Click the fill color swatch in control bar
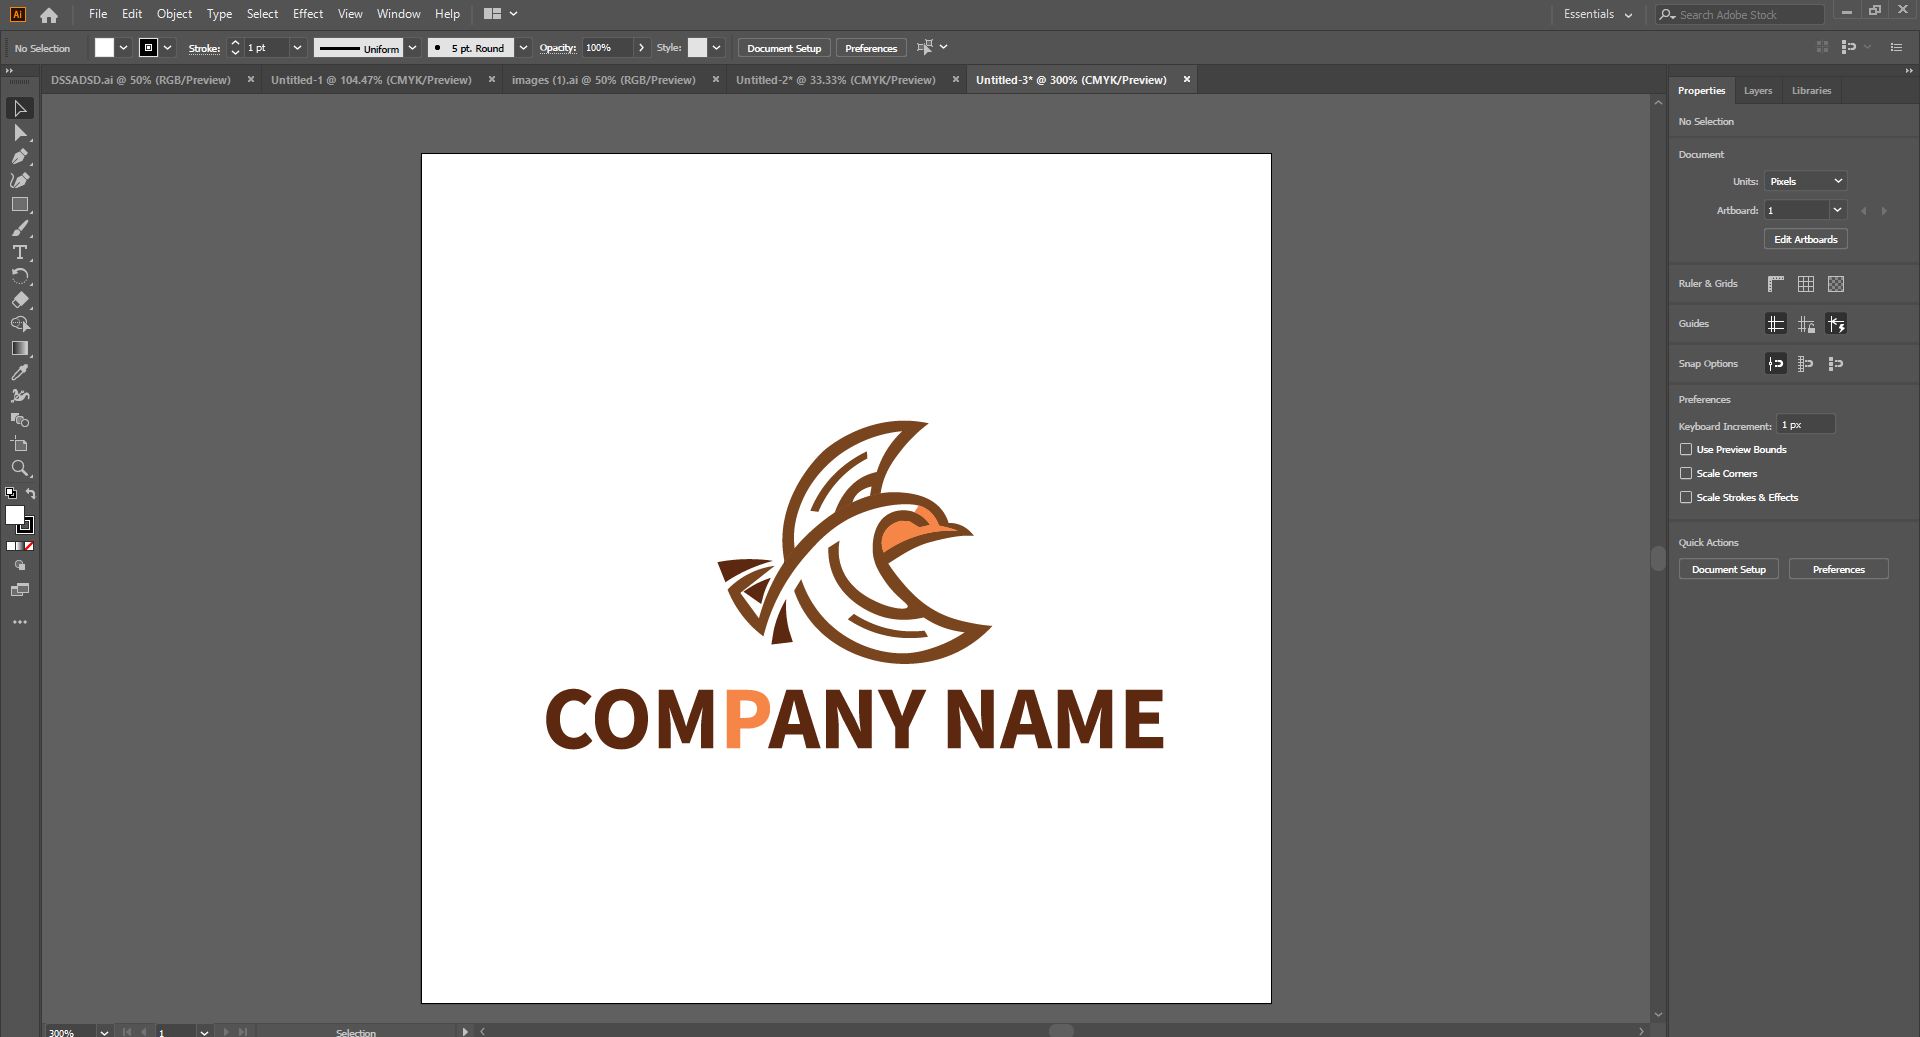The image size is (1920, 1037). 104,48
